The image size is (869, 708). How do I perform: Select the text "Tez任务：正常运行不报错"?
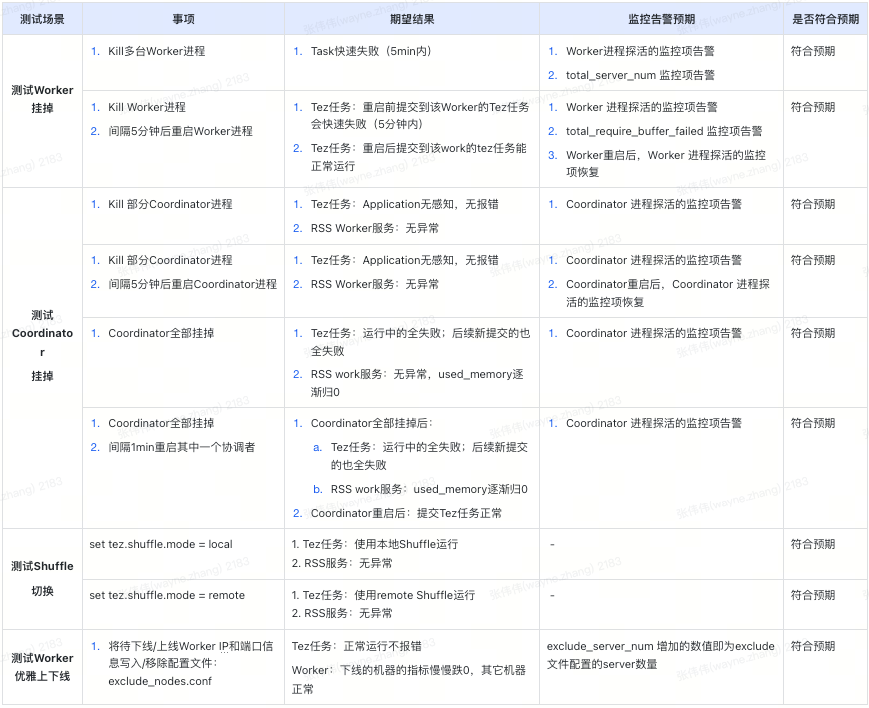coord(356,646)
